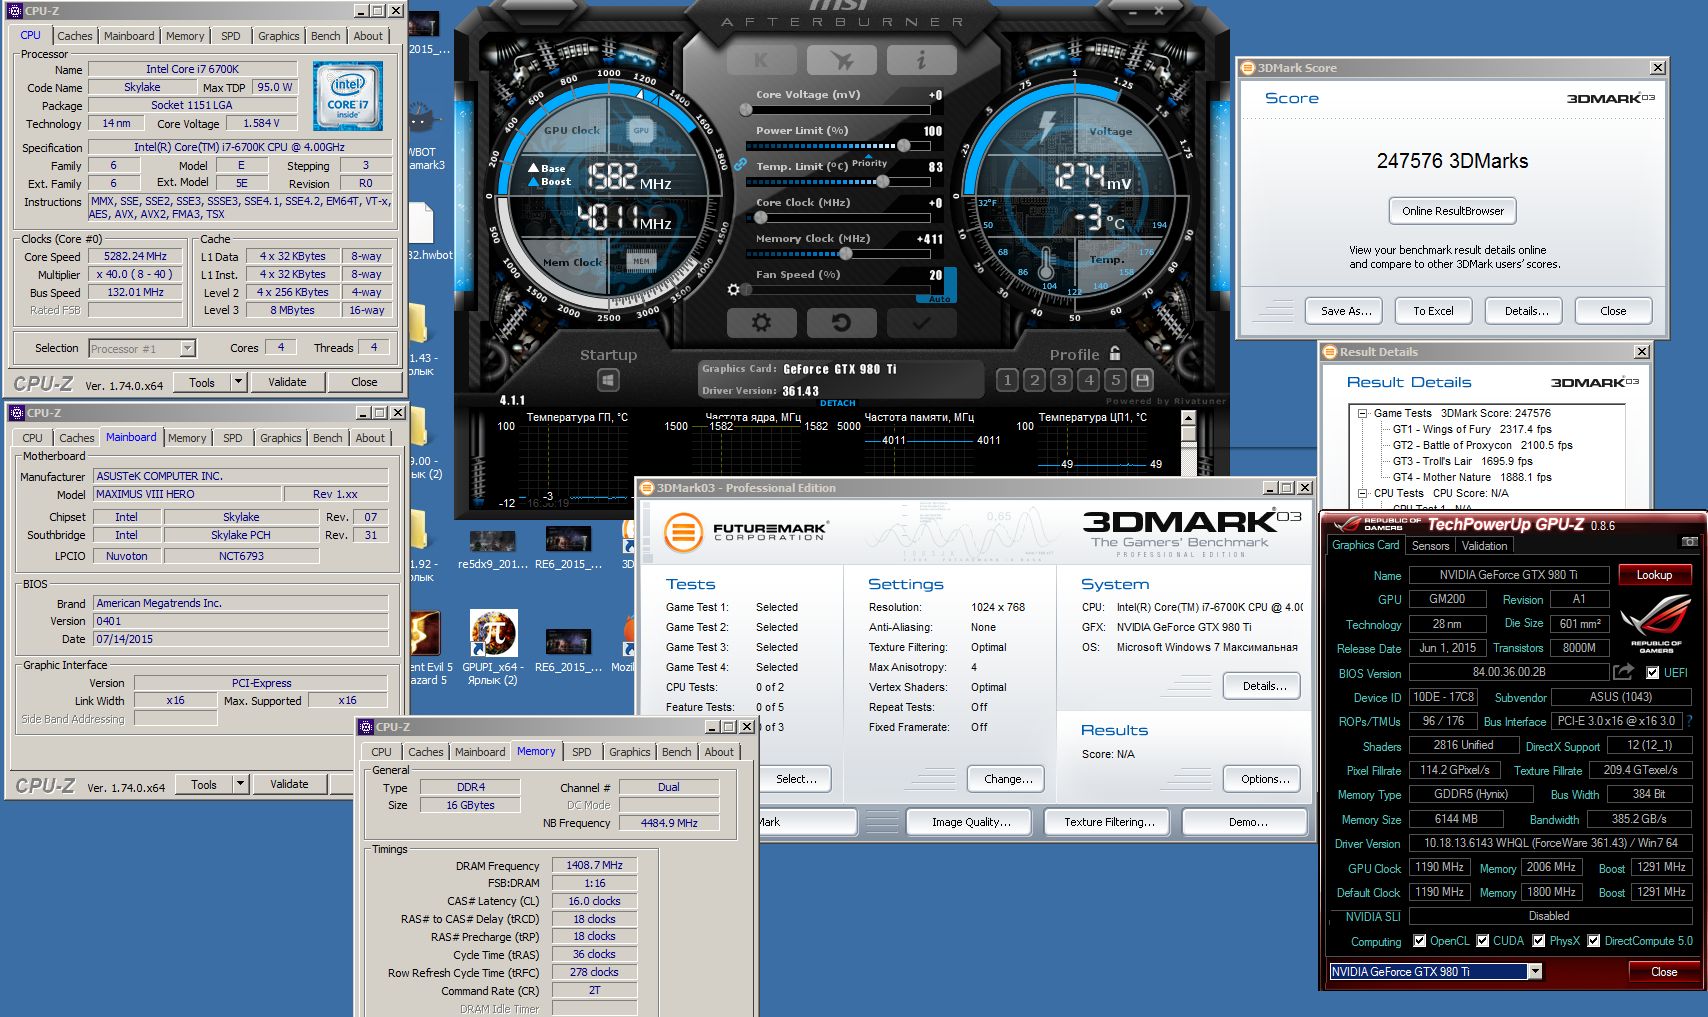Open the GPUPI_x64 desktop shortcut
The image size is (1708, 1017).
click(494, 647)
